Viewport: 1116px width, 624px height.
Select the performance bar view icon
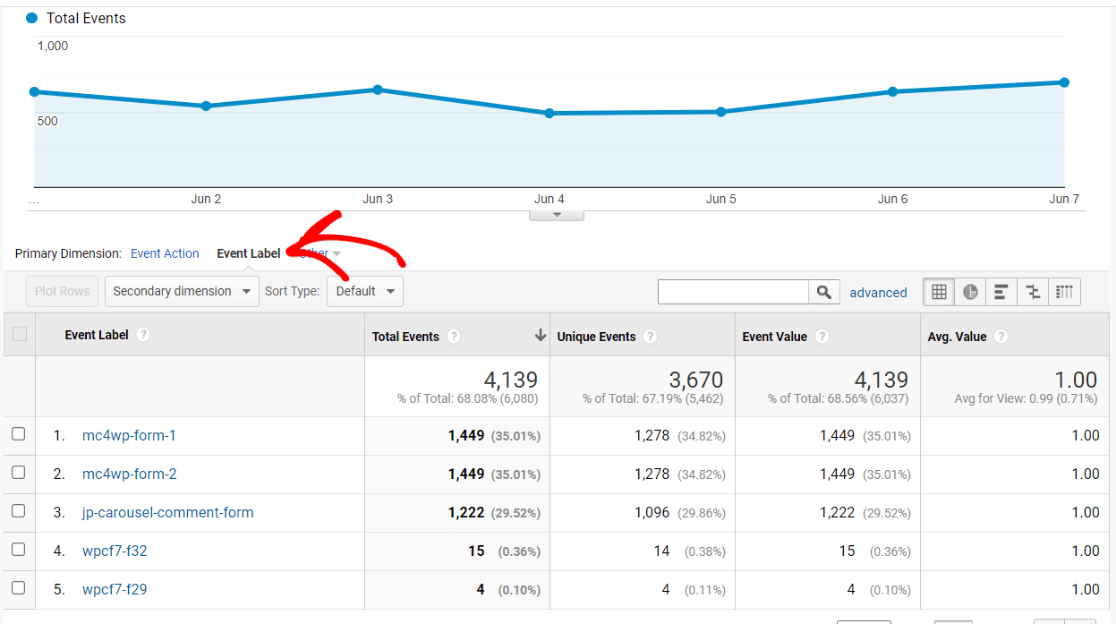pyautogui.click(x=1001, y=292)
